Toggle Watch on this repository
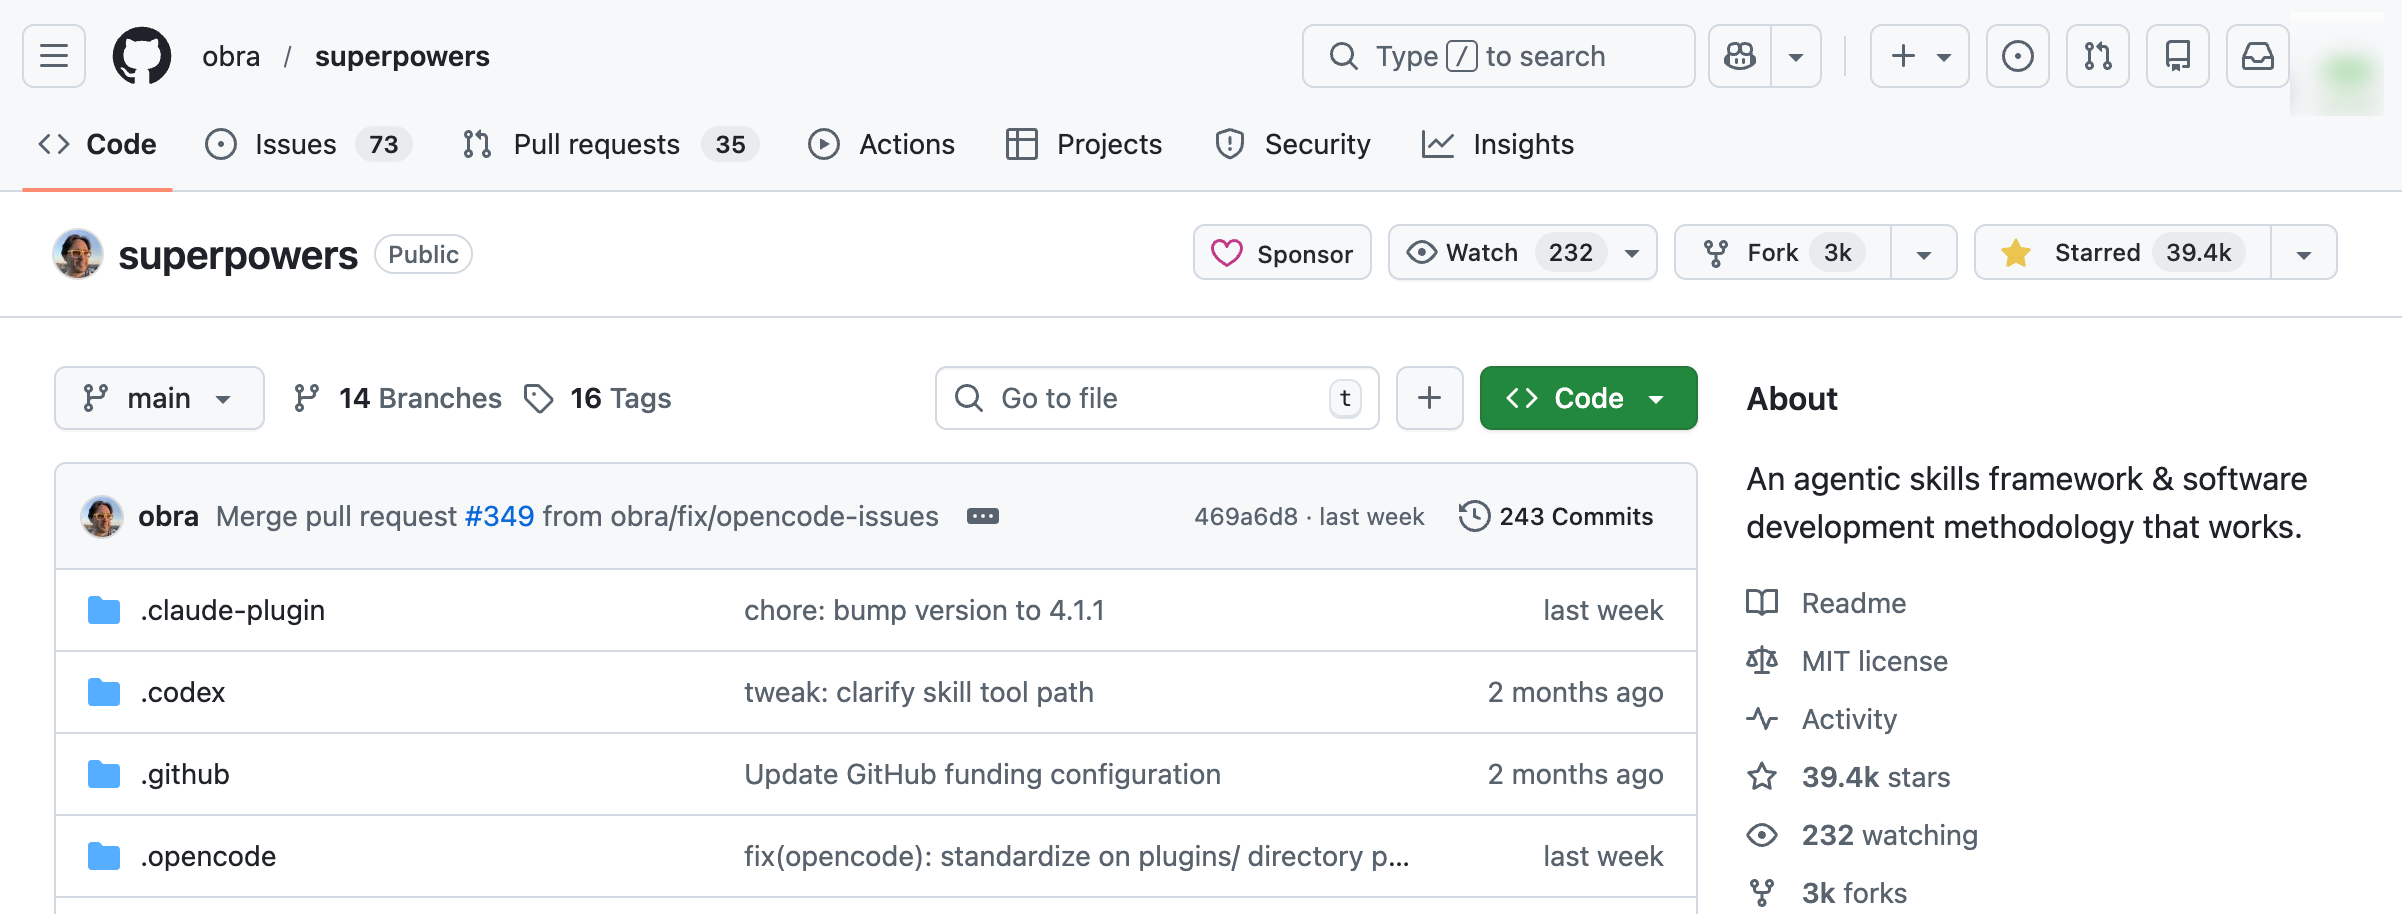2402x914 pixels. click(x=1499, y=253)
